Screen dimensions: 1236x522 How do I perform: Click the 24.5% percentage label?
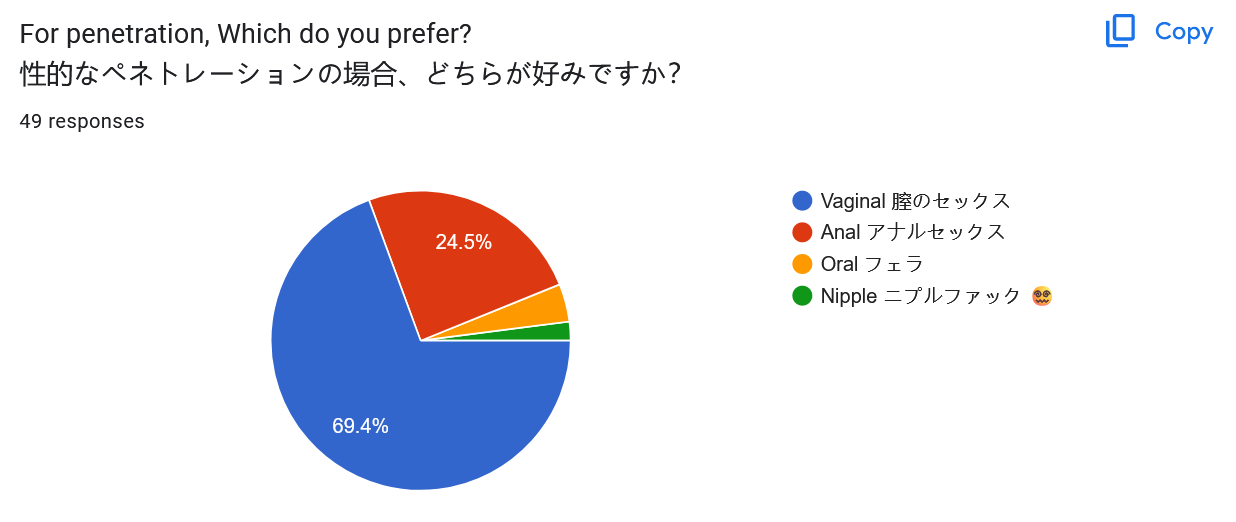point(463,242)
